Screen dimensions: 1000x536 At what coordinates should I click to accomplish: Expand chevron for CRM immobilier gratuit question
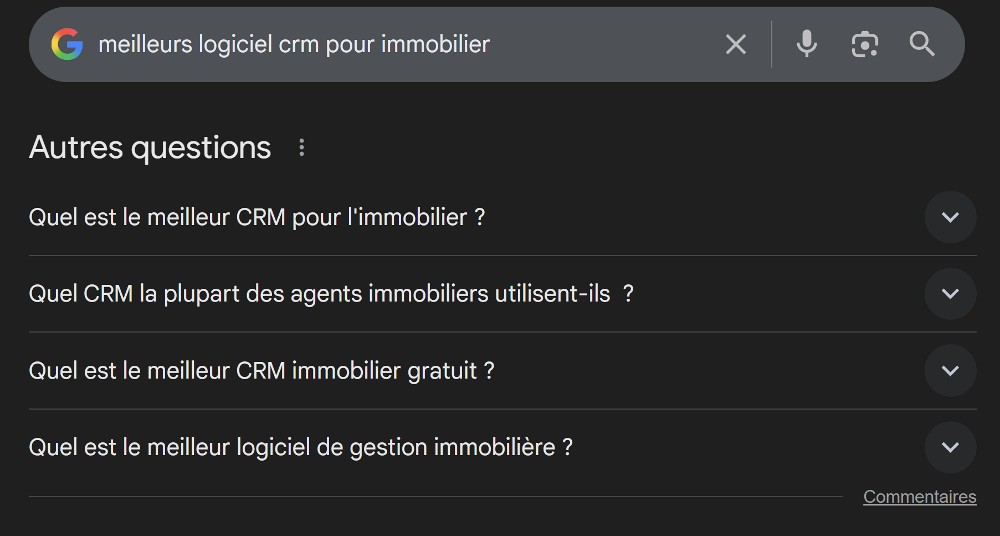(950, 371)
